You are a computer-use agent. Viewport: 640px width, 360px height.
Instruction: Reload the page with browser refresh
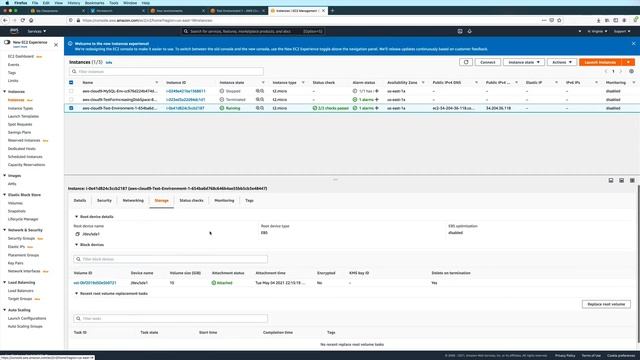click(22, 20)
